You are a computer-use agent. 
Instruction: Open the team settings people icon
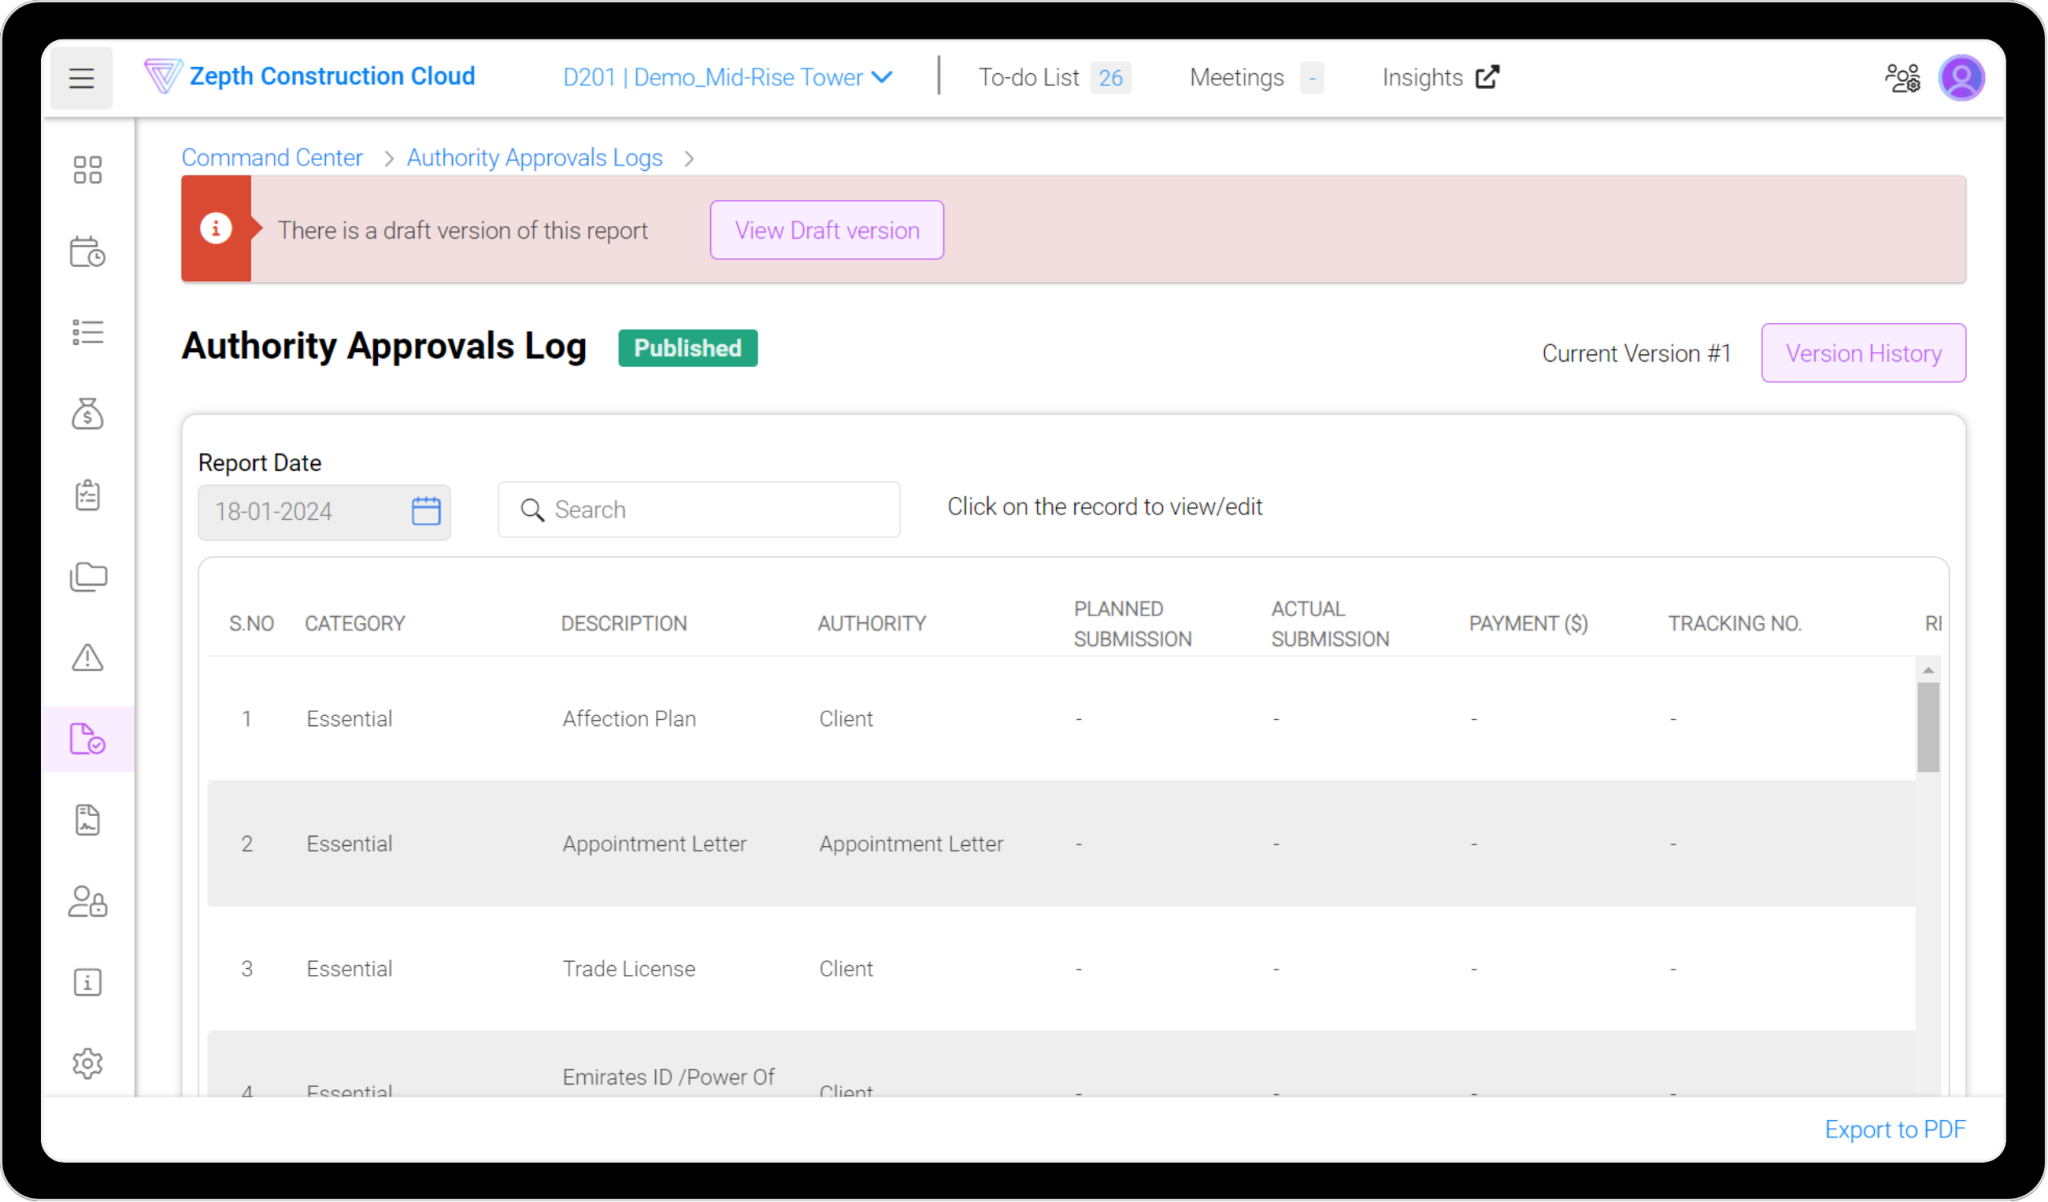click(x=1901, y=78)
